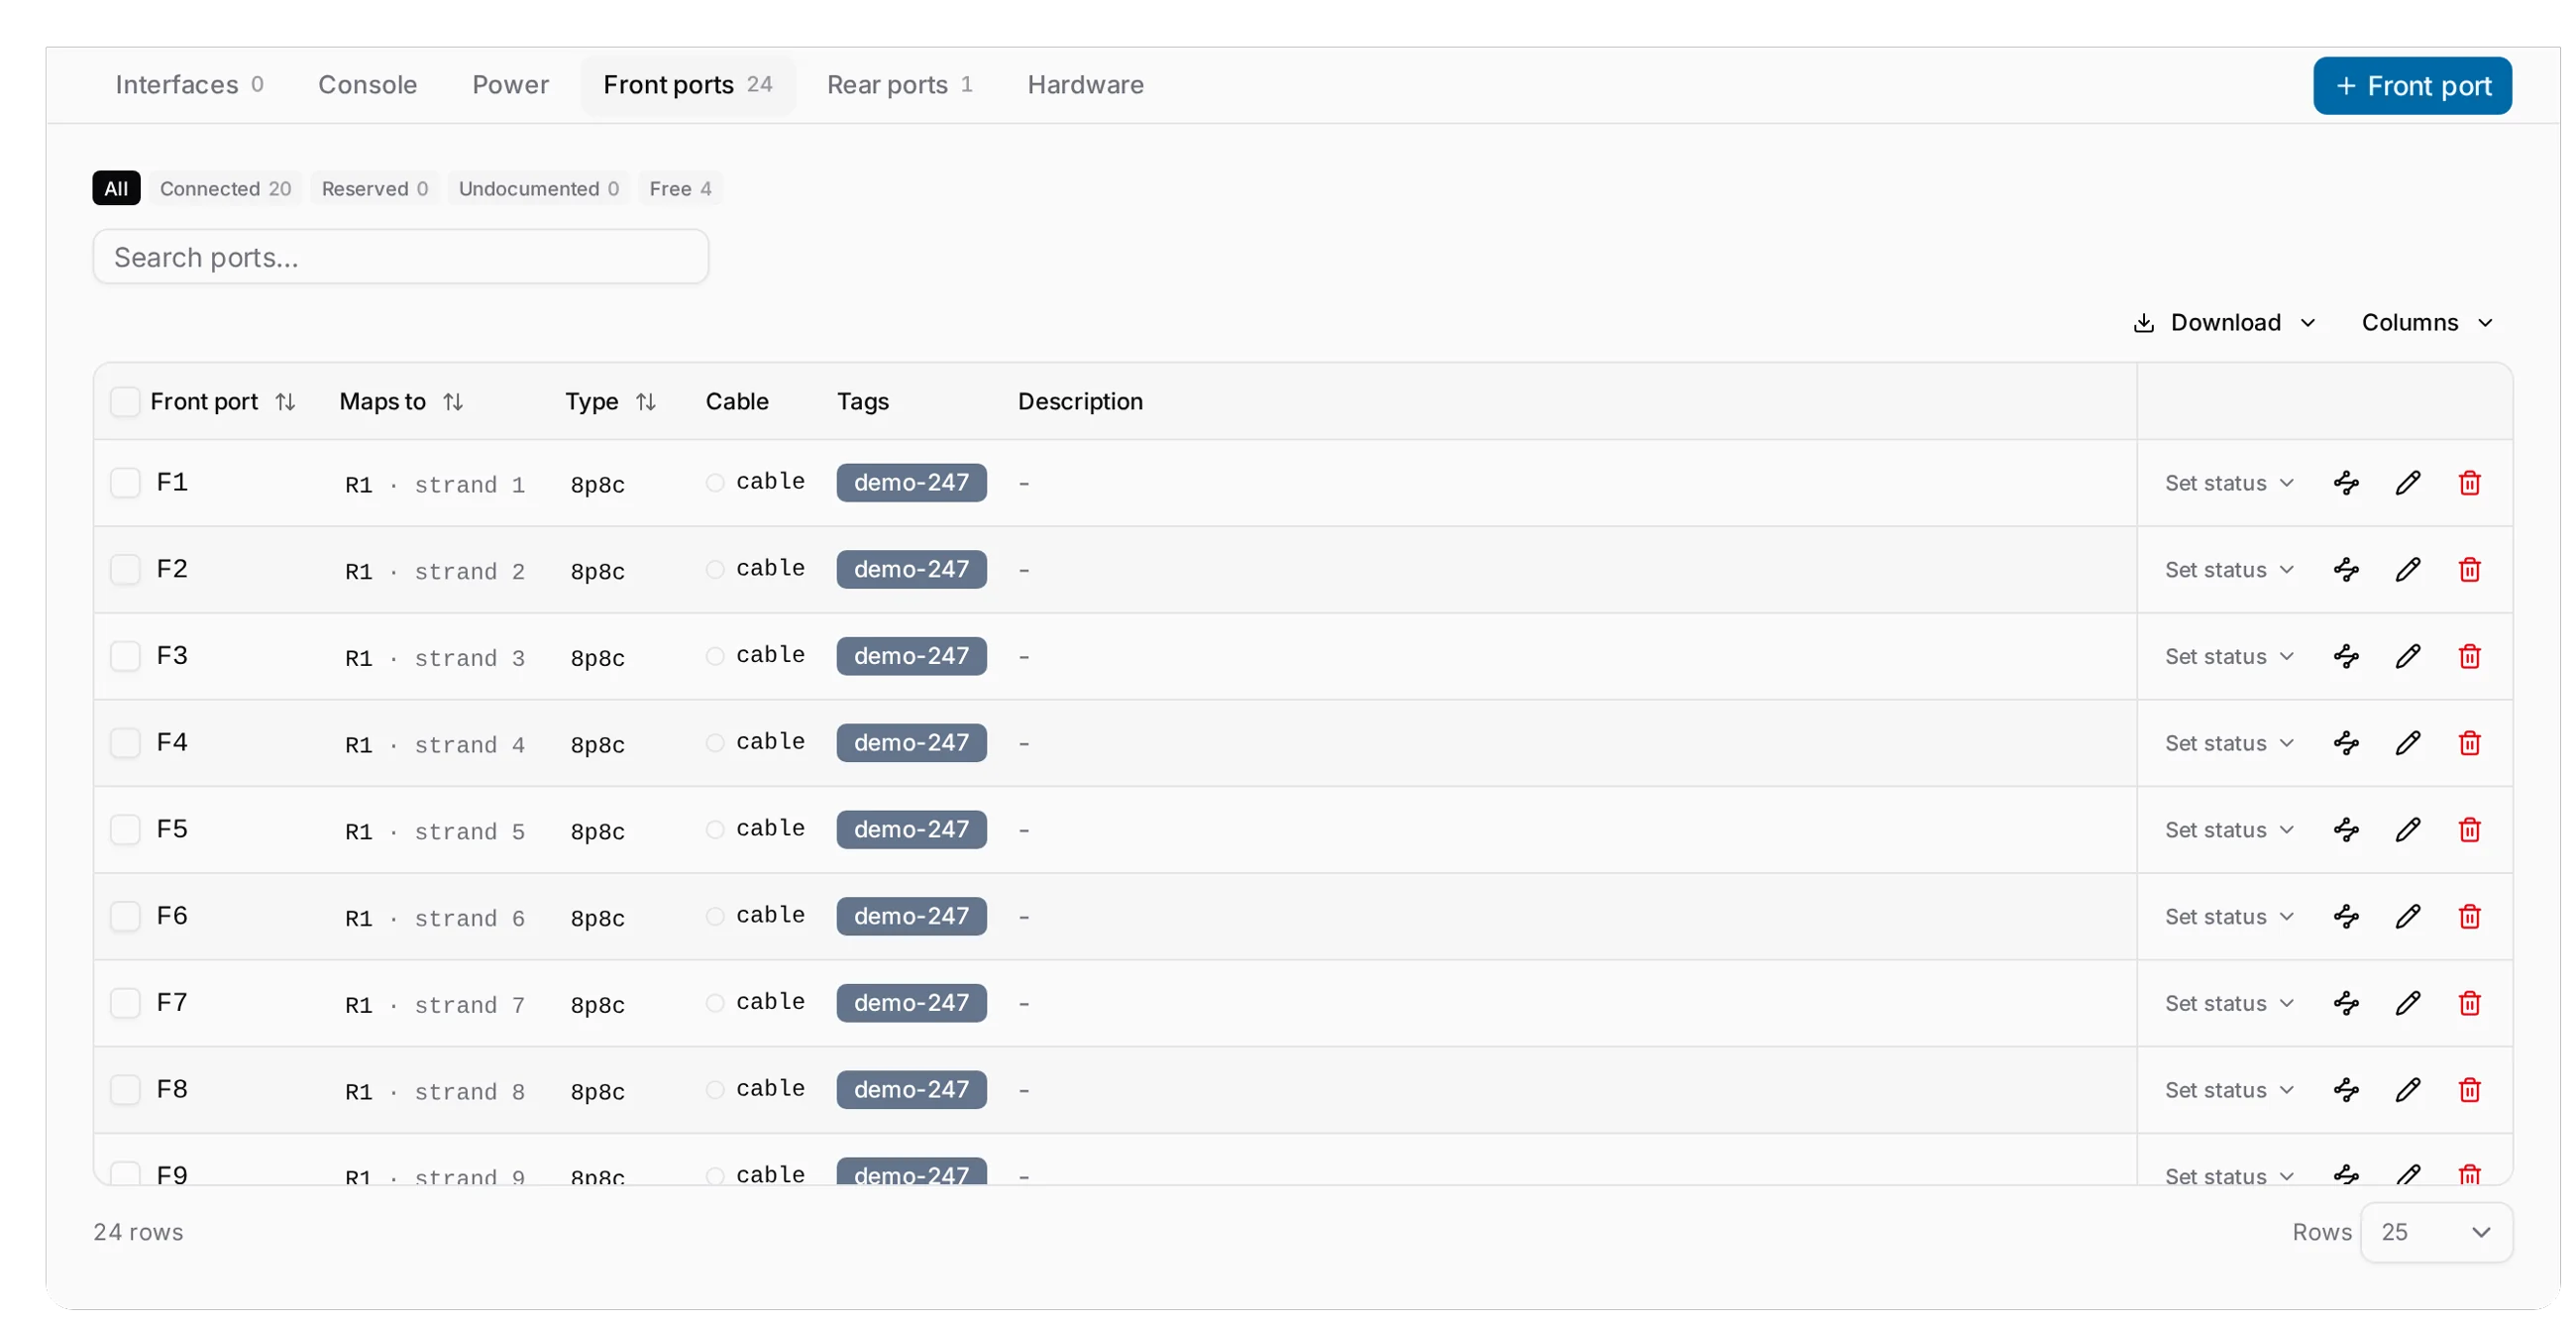The width and height of the screenshot is (2576, 1324).
Task: Click the Search ports input field
Action: click(401, 257)
